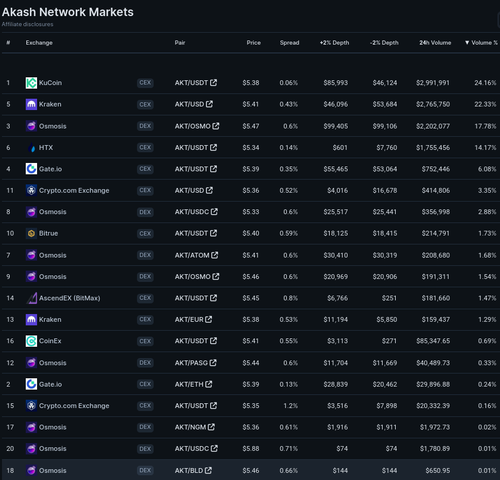Screen dimensions: 500x480
Task: Click the Crypto.com logo in the AKT/USDT row
Action: coord(31,406)
